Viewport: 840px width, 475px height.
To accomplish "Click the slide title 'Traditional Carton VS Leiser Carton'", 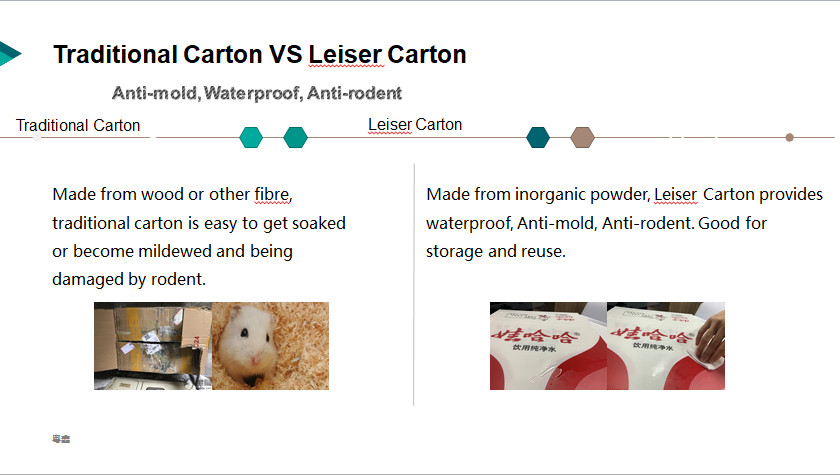I will (x=260, y=55).
